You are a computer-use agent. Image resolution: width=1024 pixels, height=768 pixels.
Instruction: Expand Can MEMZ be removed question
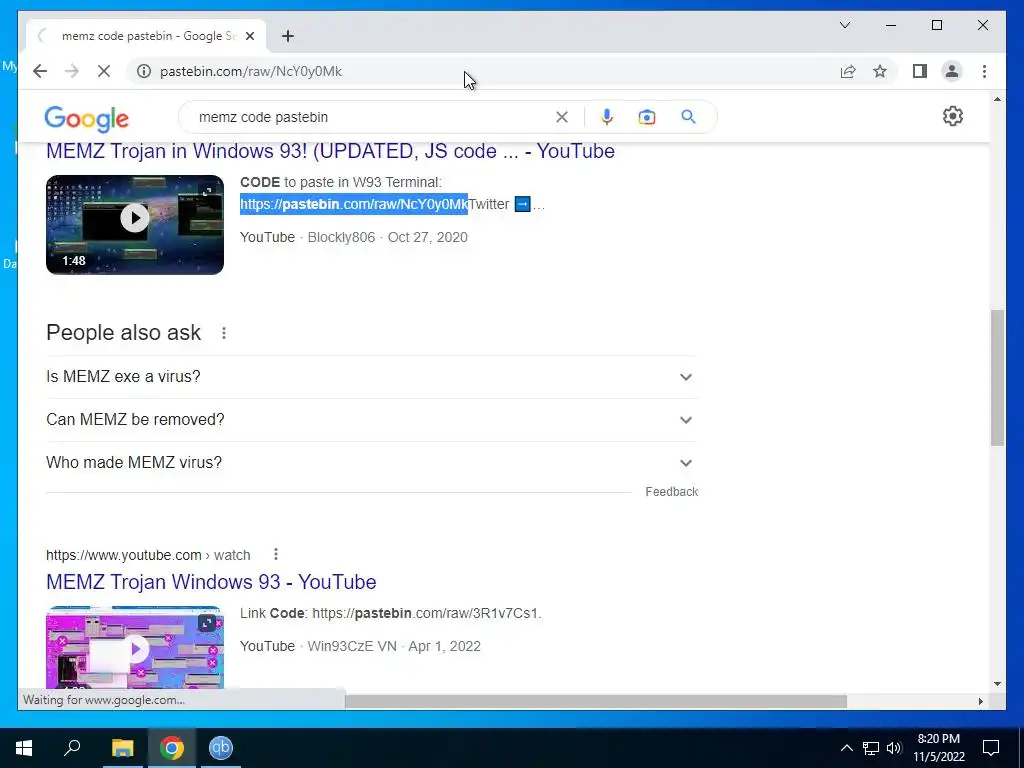[x=372, y=420]
